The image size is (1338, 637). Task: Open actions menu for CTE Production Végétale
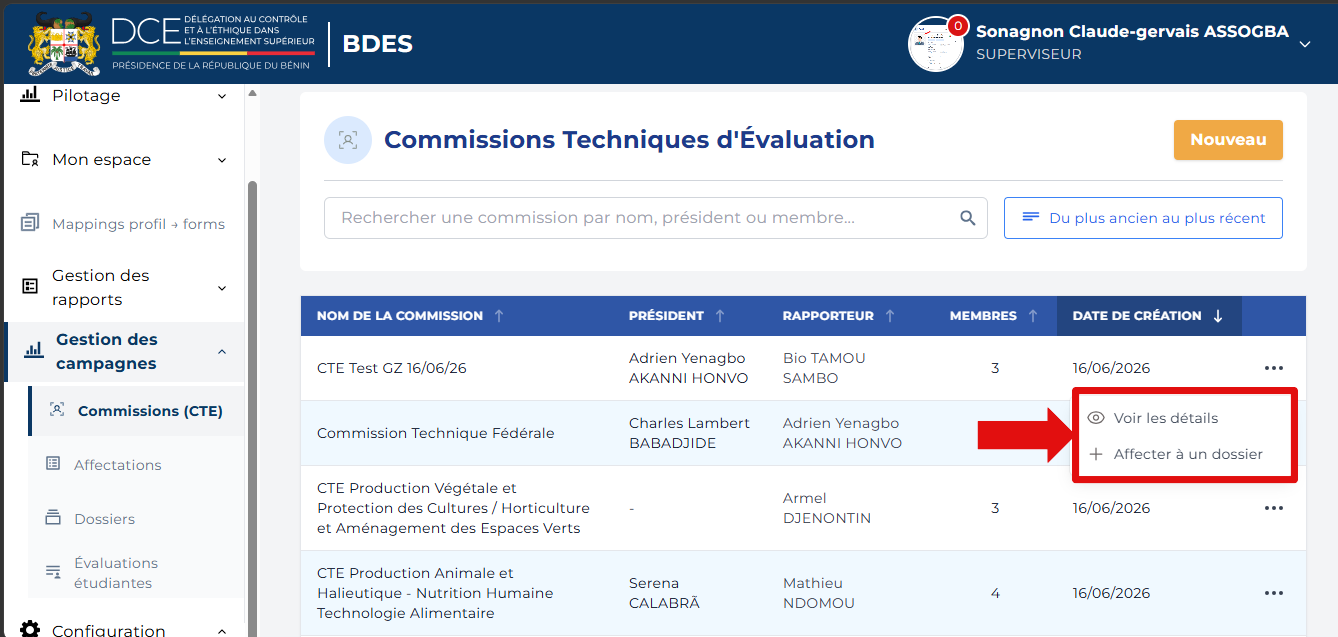(1273, 508)
